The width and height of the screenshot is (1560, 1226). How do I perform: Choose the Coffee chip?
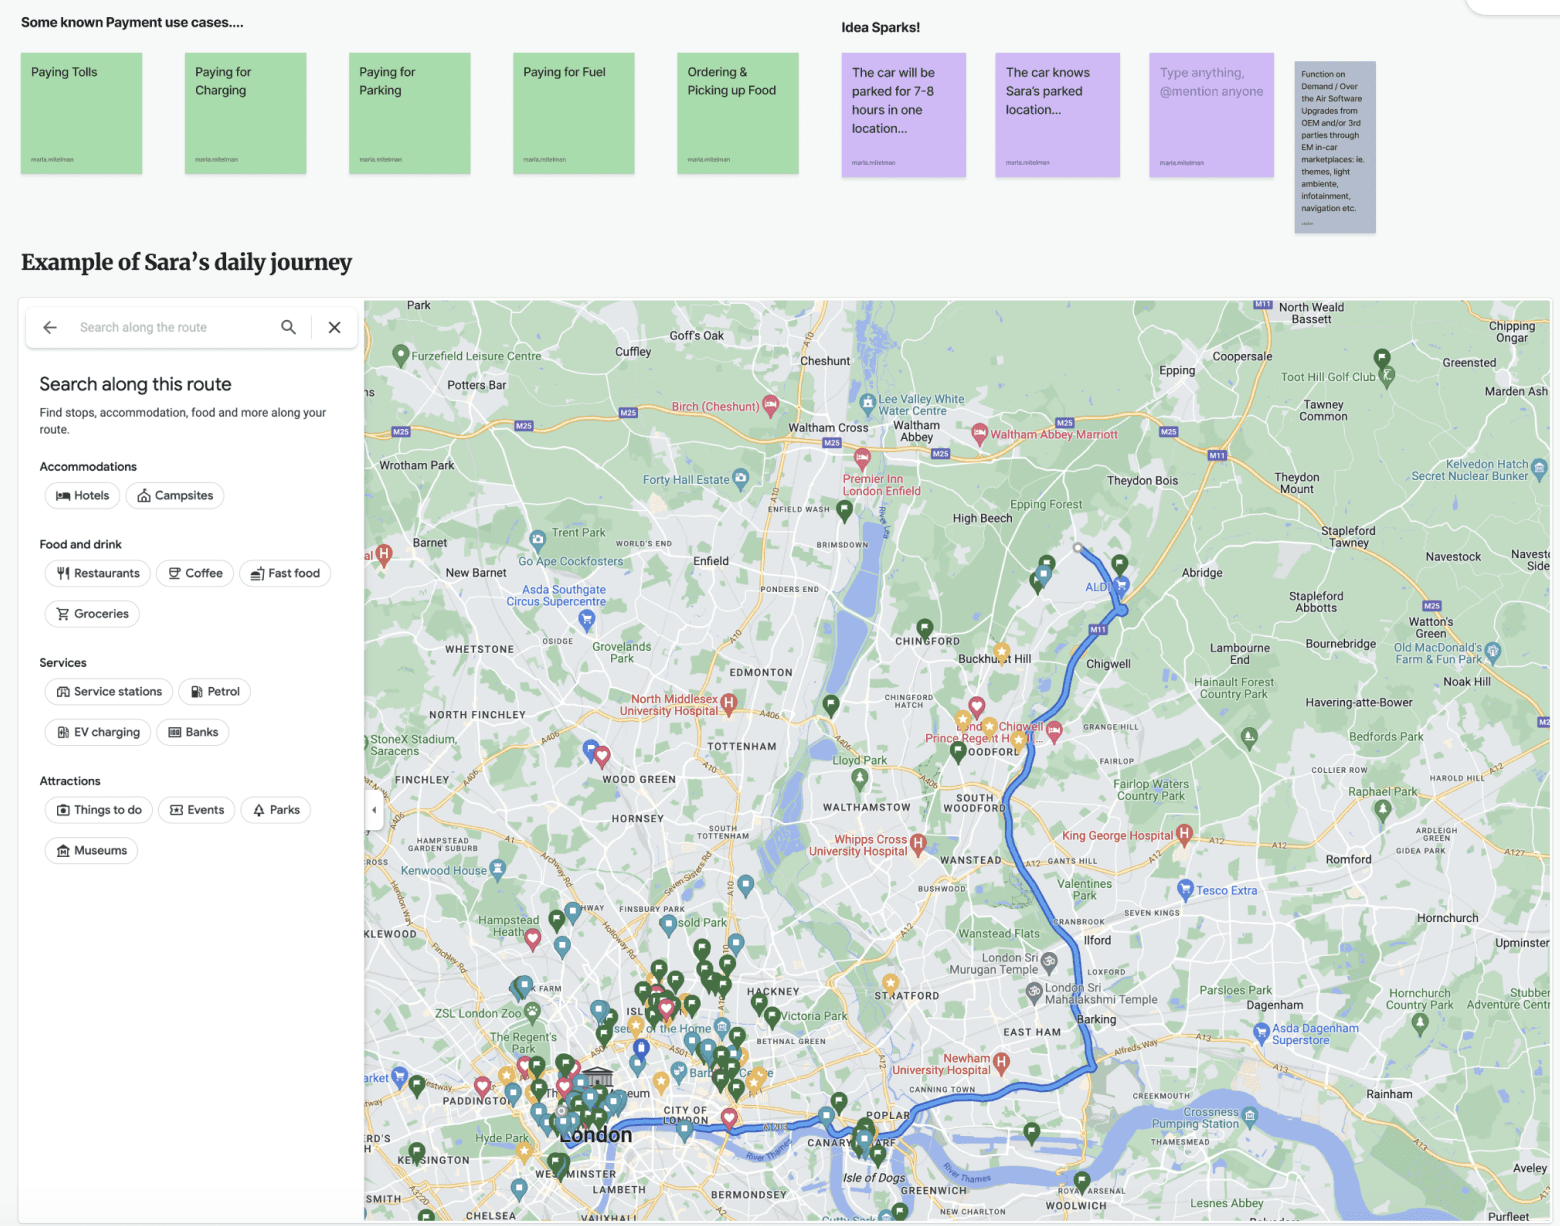click(x=195, y=573)
